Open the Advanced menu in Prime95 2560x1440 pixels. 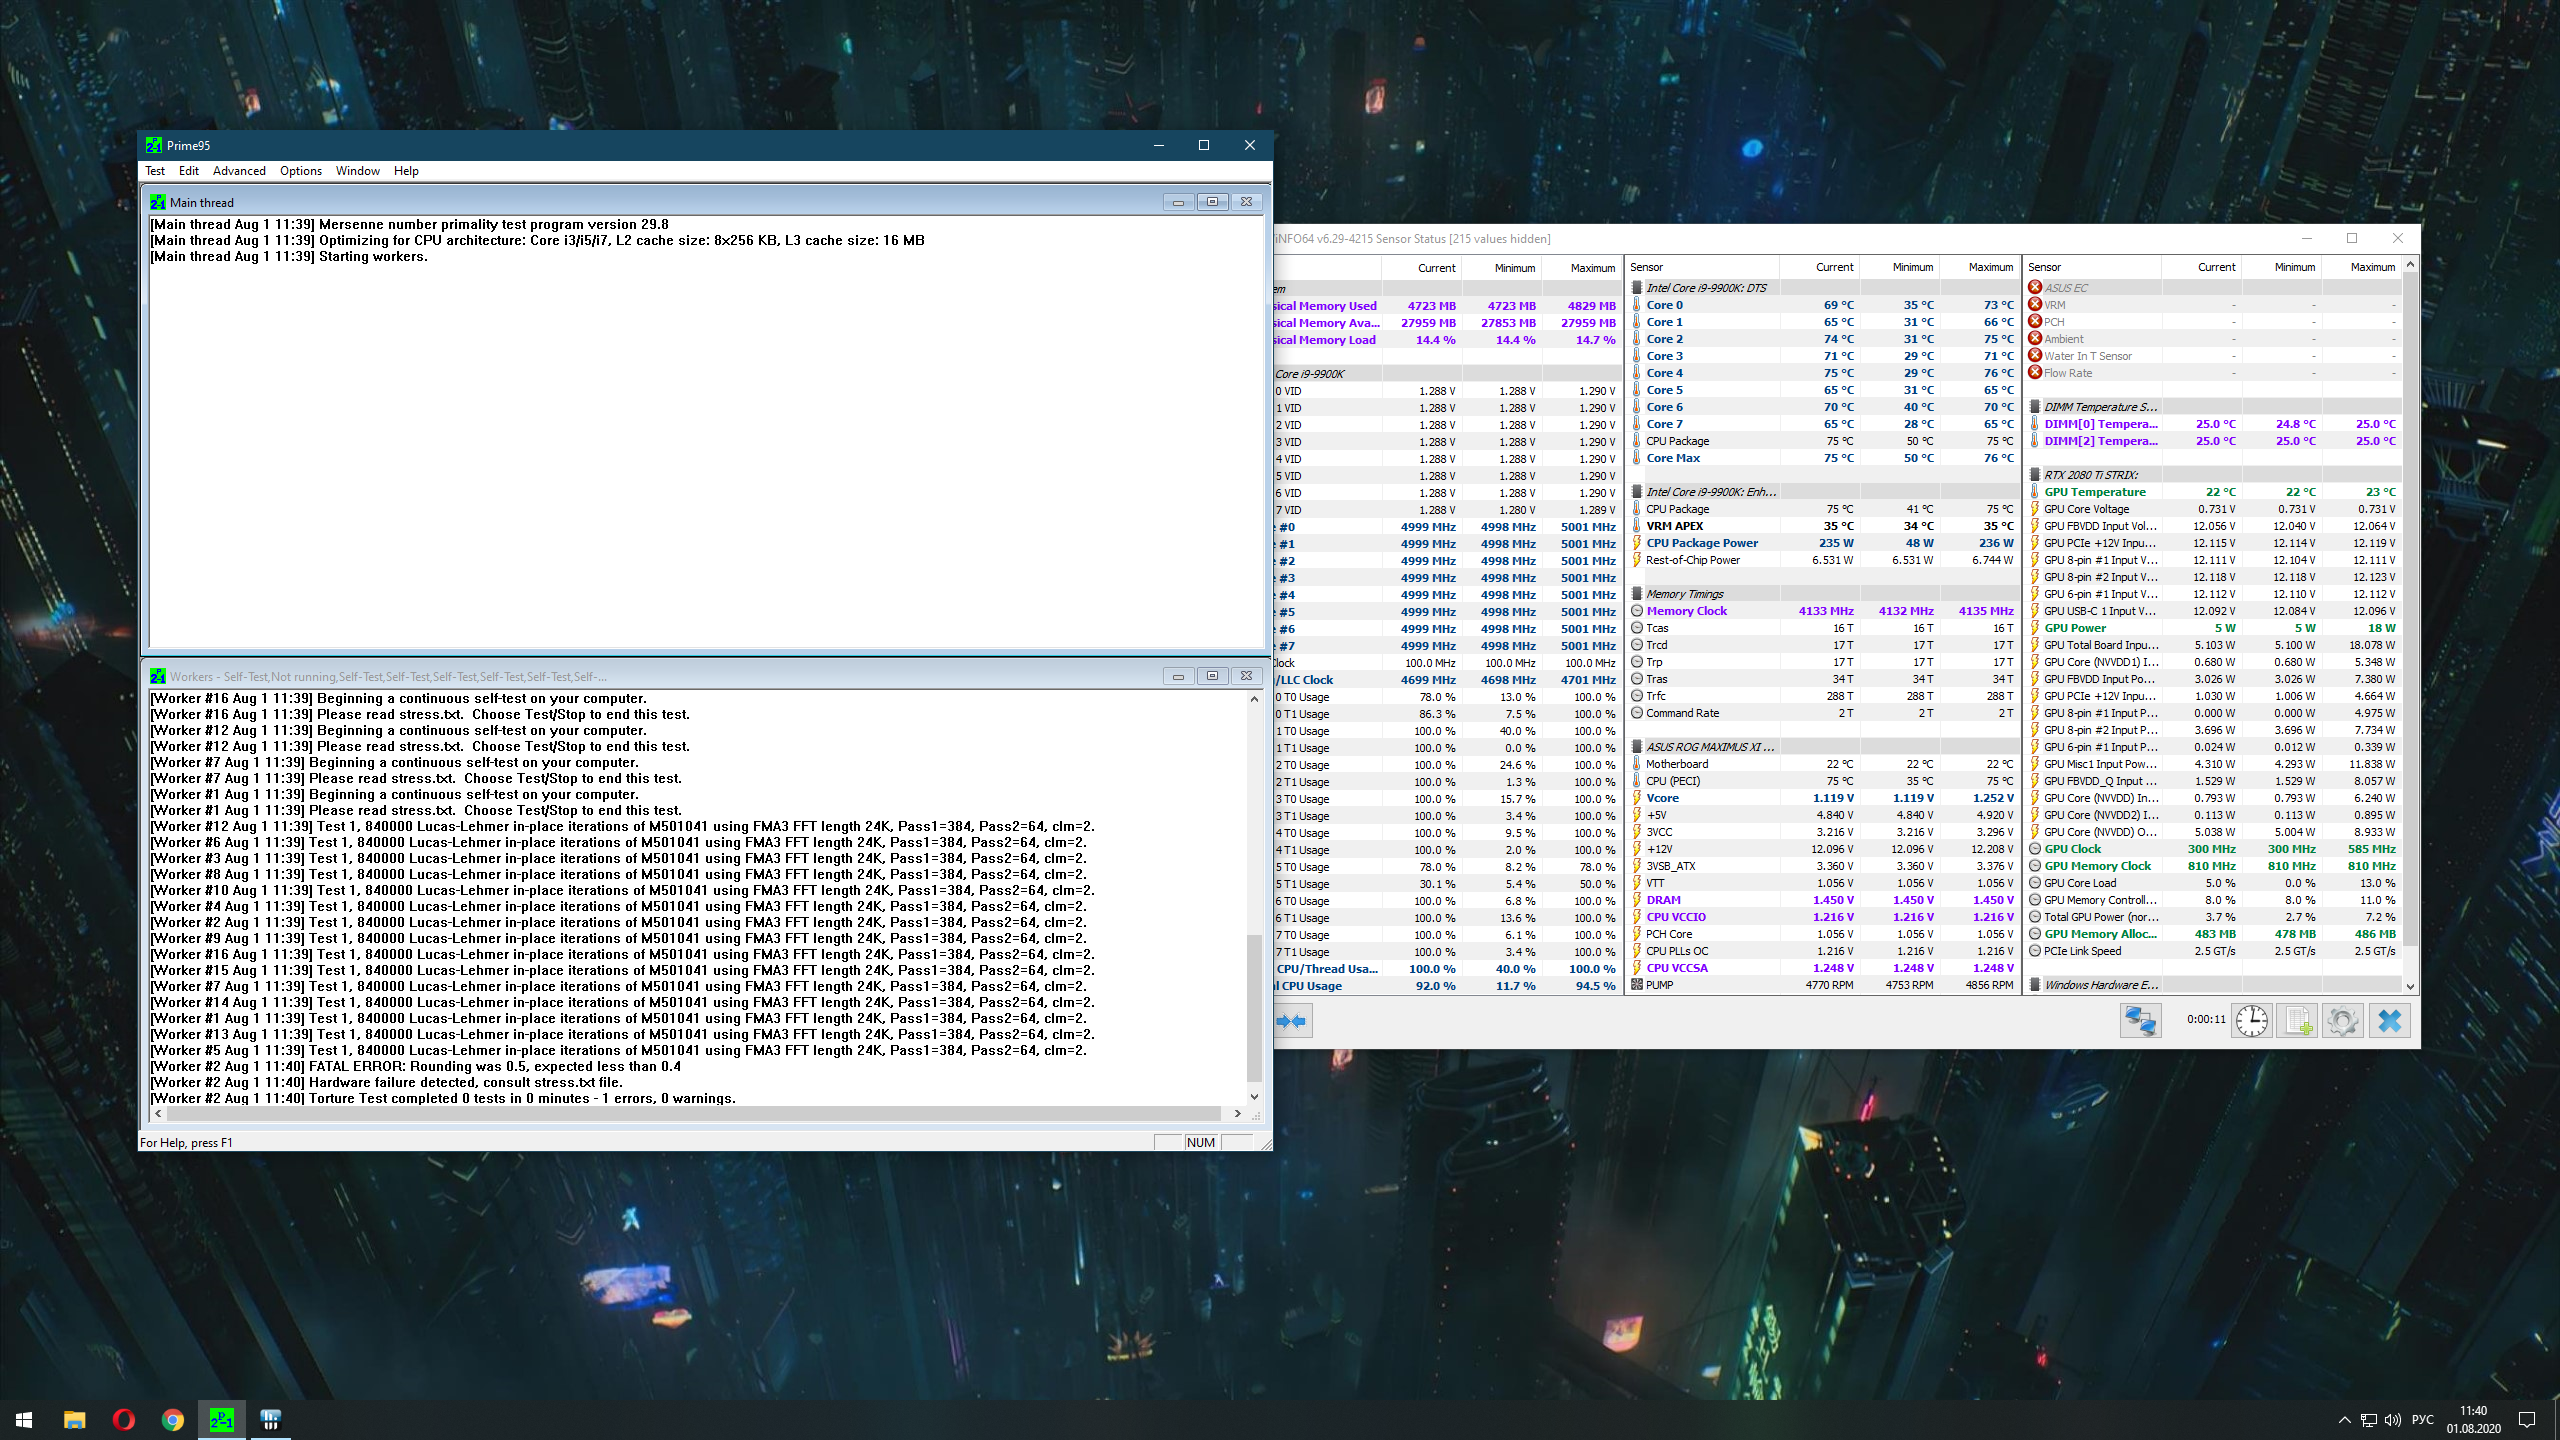point(239,171)
